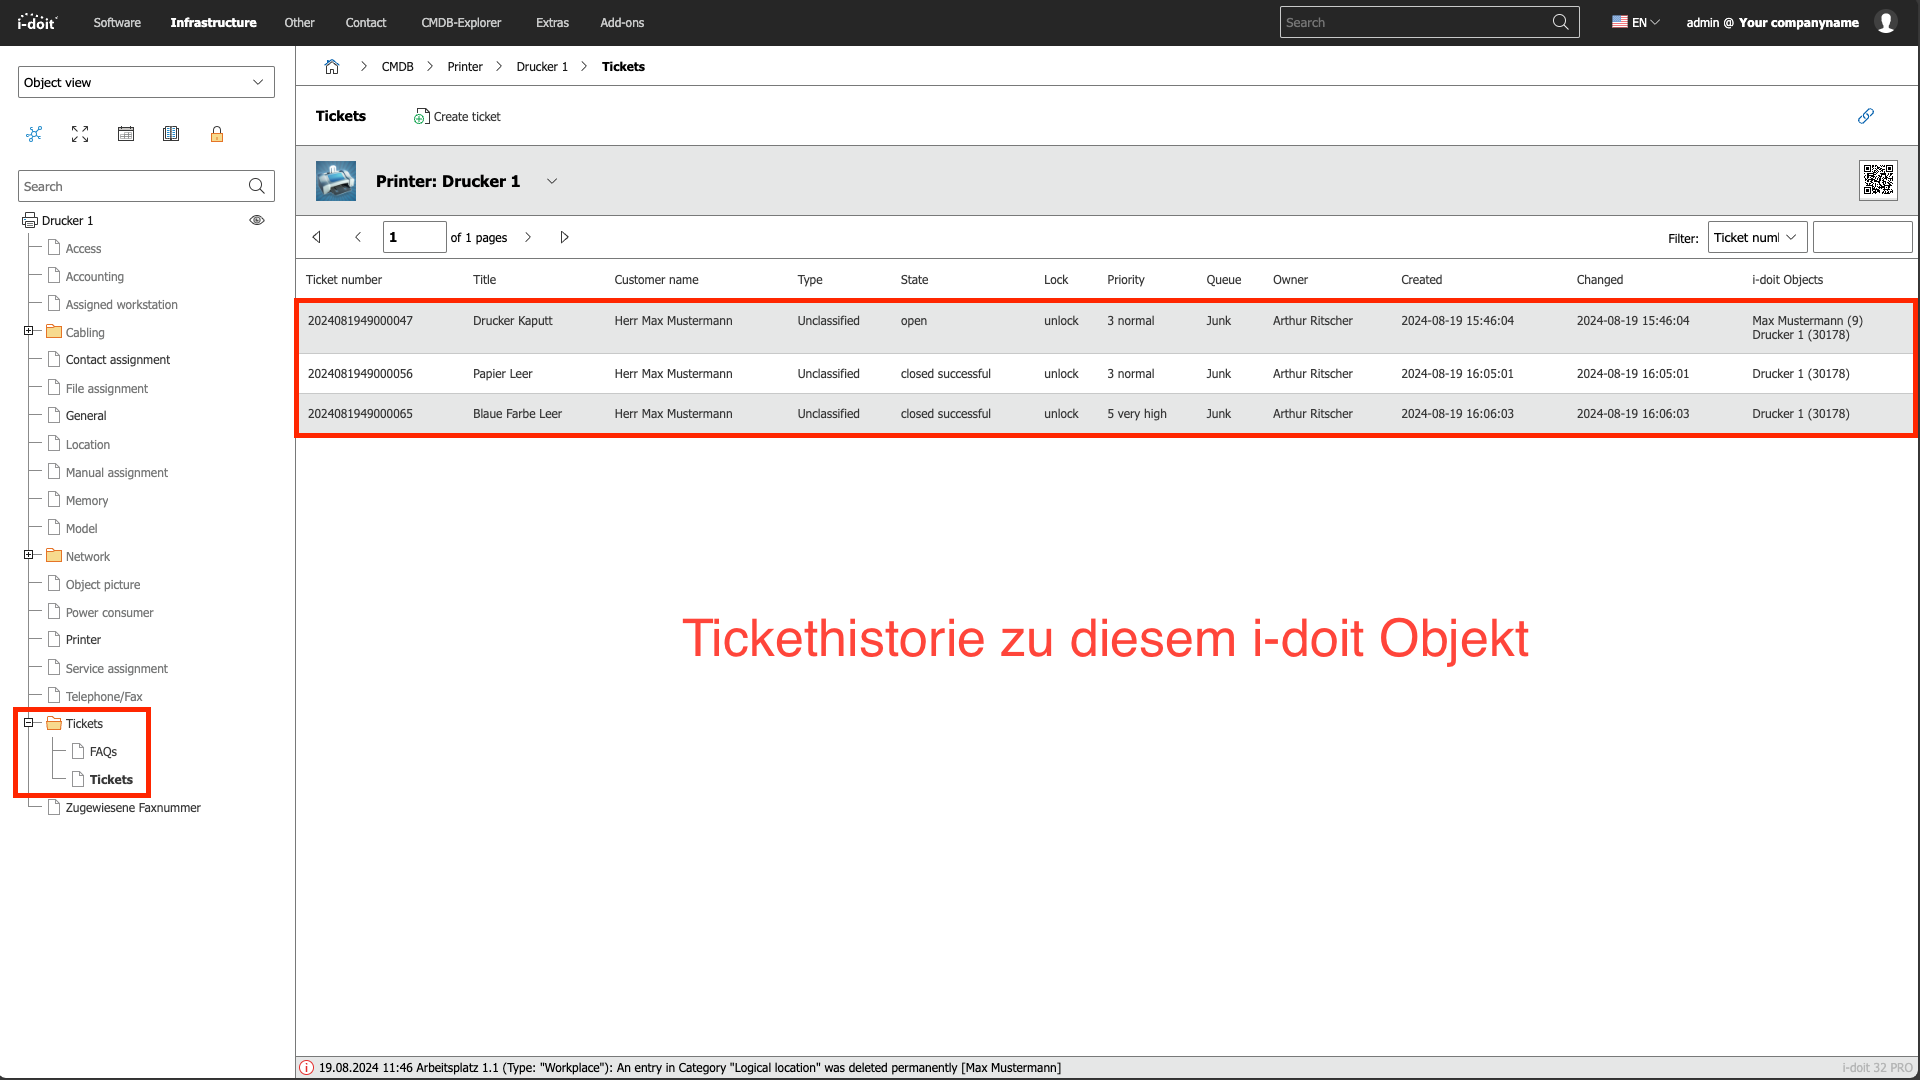Click the fullscreen expand arrows icon
1920x1080 pixels.
point(80,134)
